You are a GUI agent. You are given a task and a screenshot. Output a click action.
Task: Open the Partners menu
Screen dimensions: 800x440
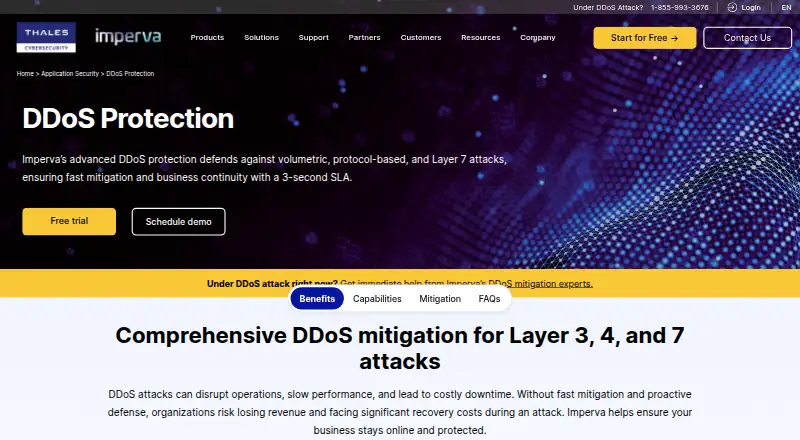point(364,38)
